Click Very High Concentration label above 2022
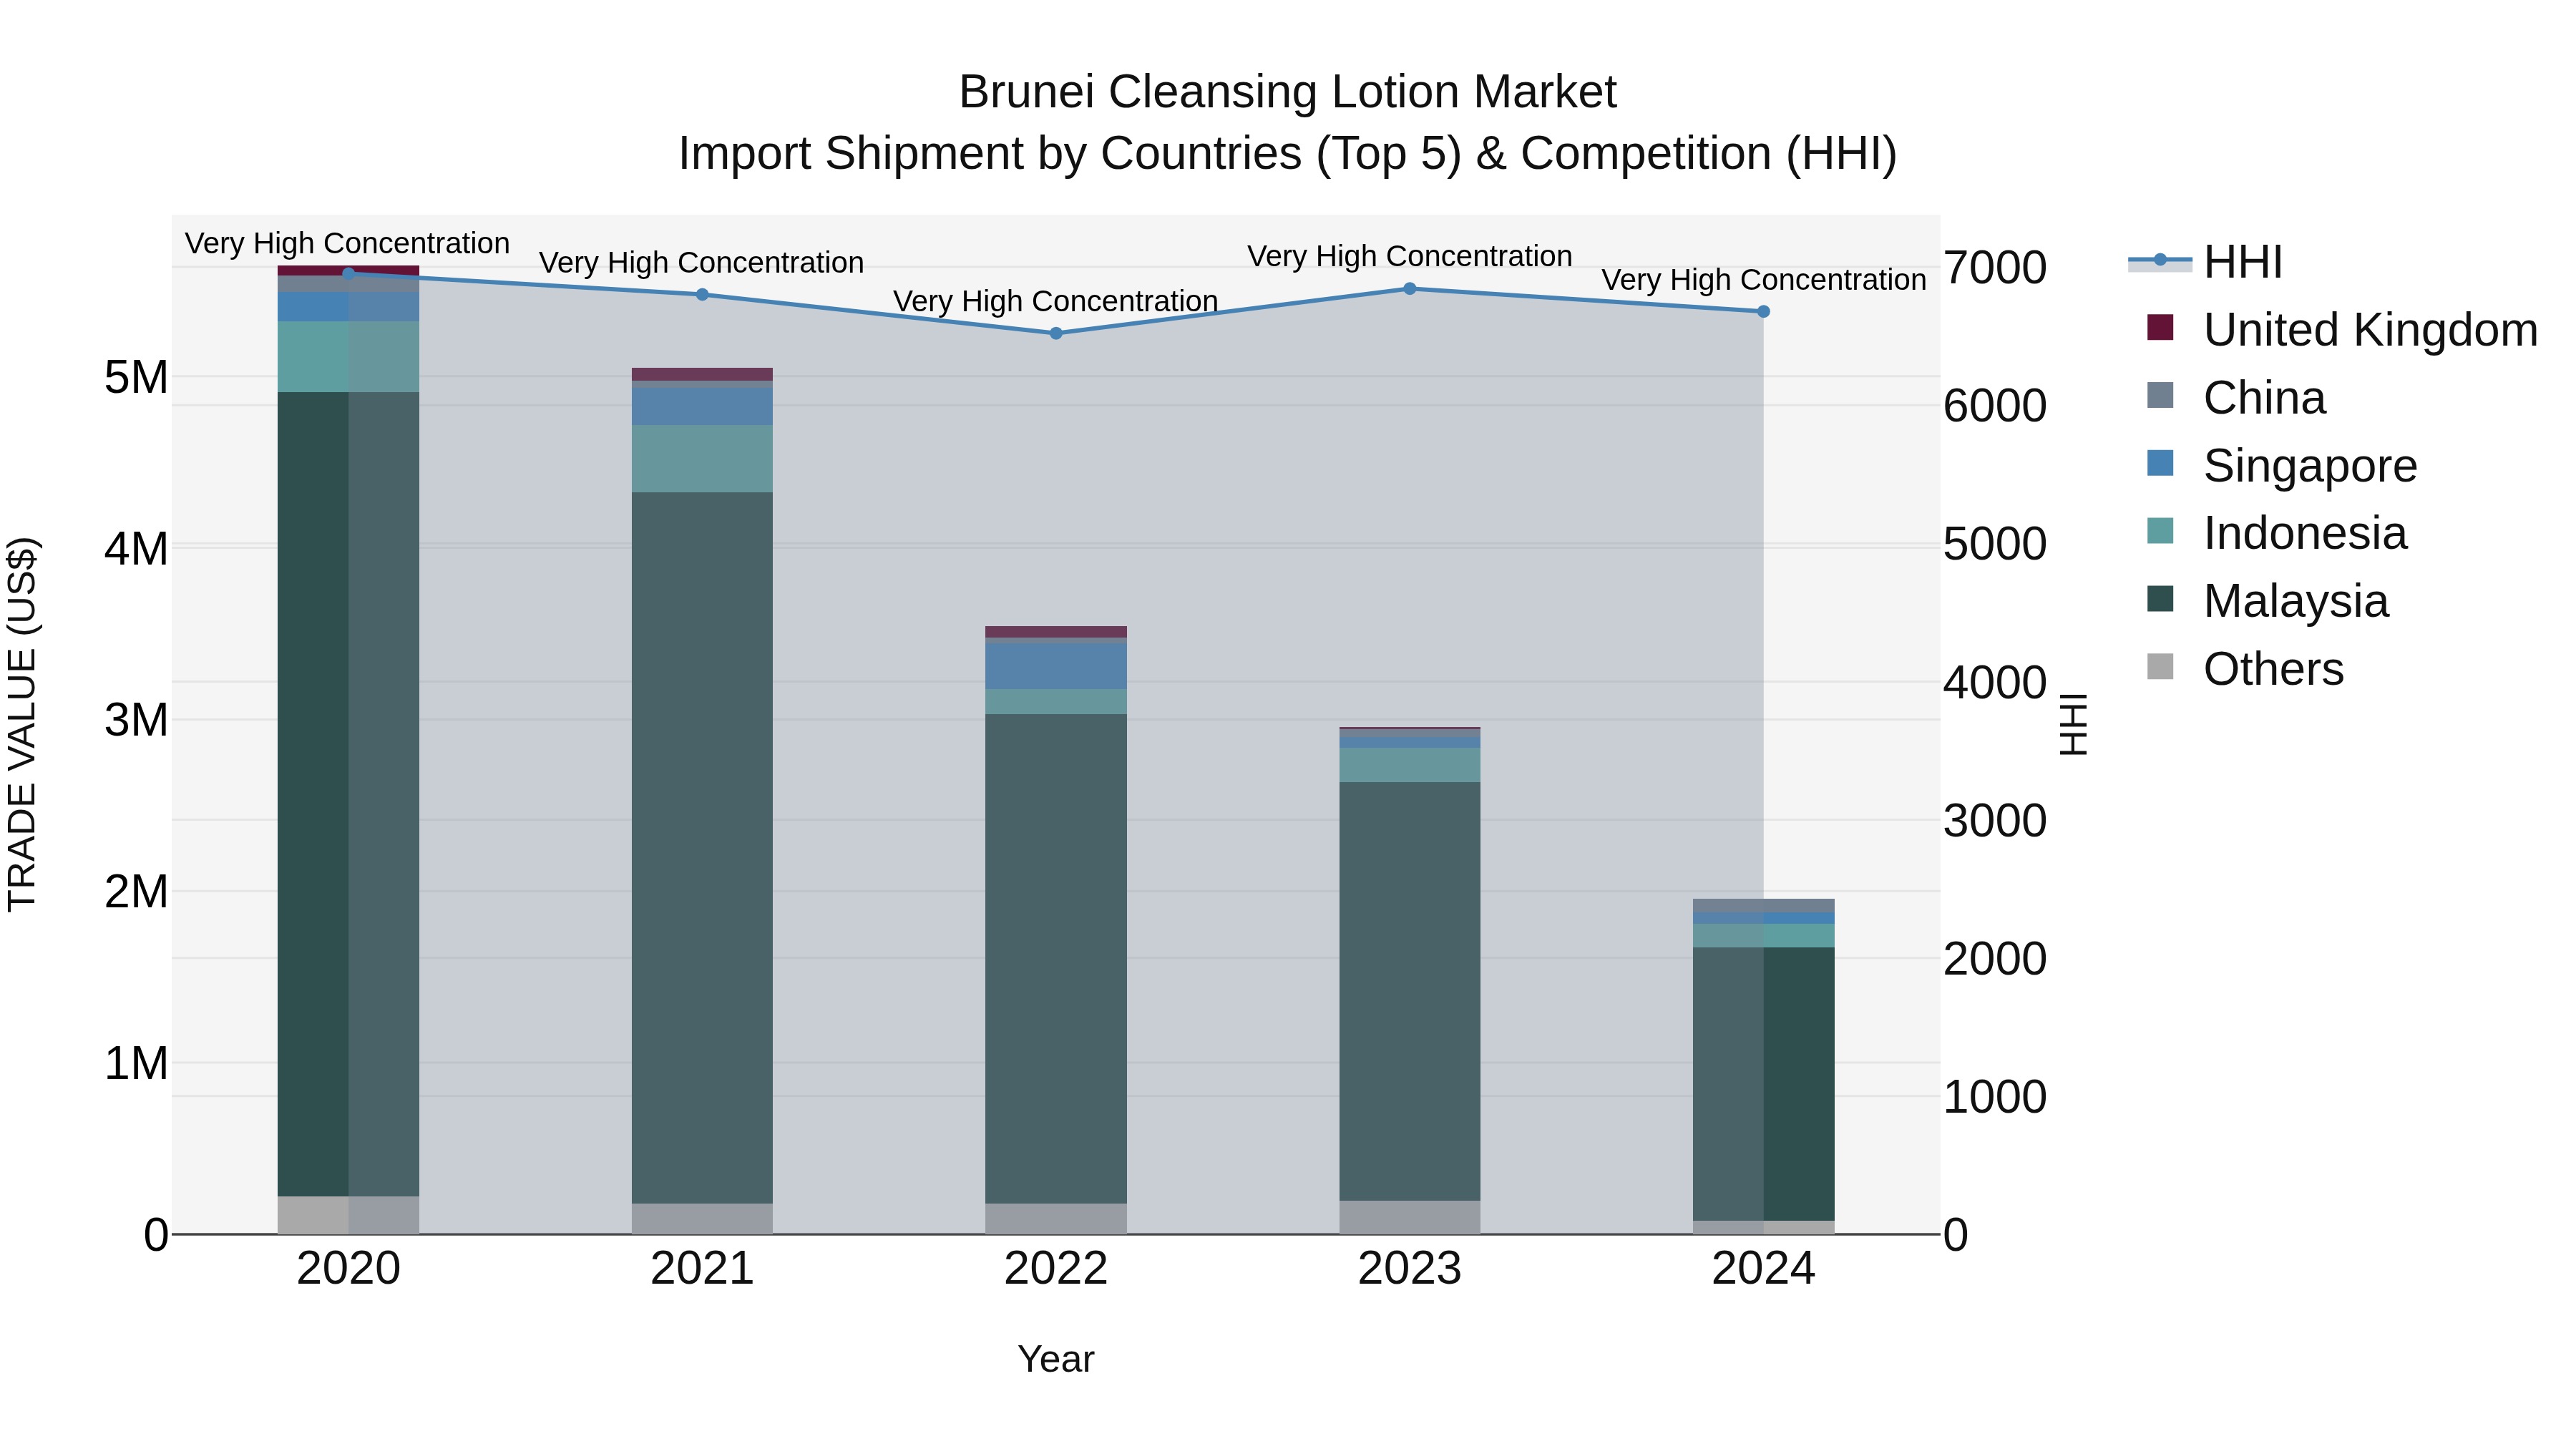 click(1056, 301)
